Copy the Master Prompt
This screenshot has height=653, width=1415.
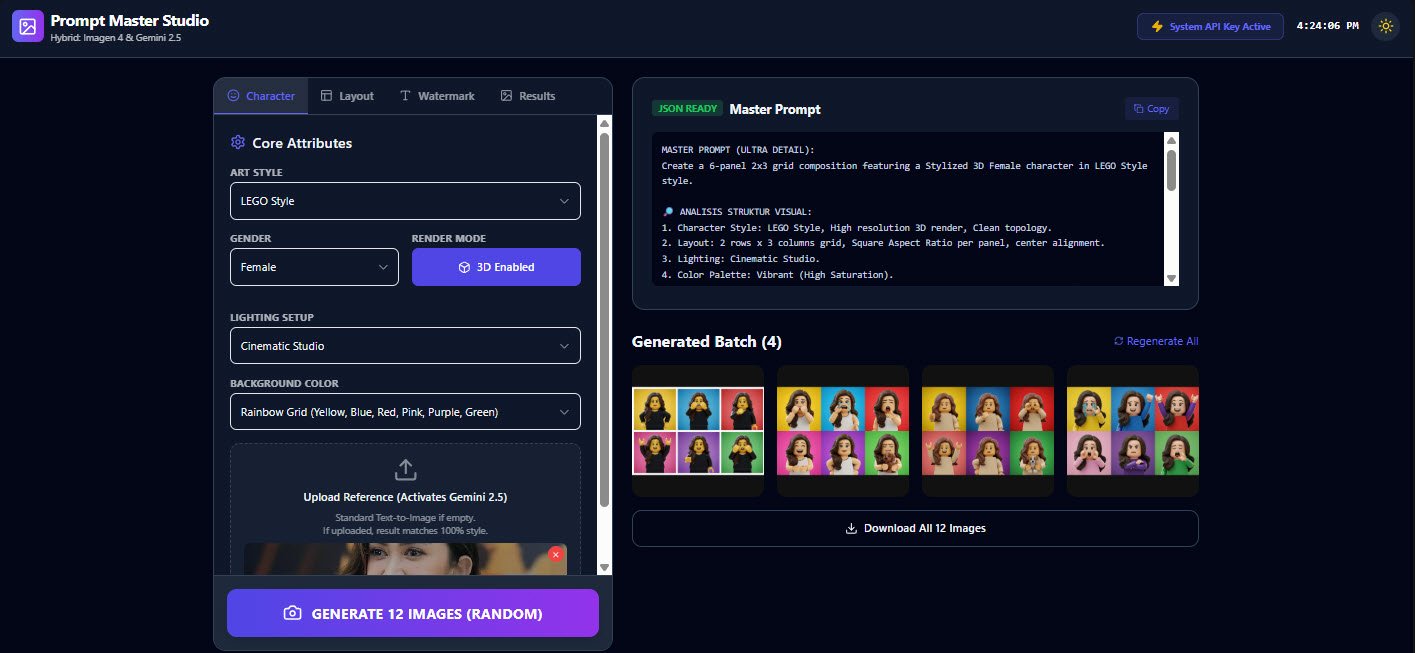coord(1152,109)
